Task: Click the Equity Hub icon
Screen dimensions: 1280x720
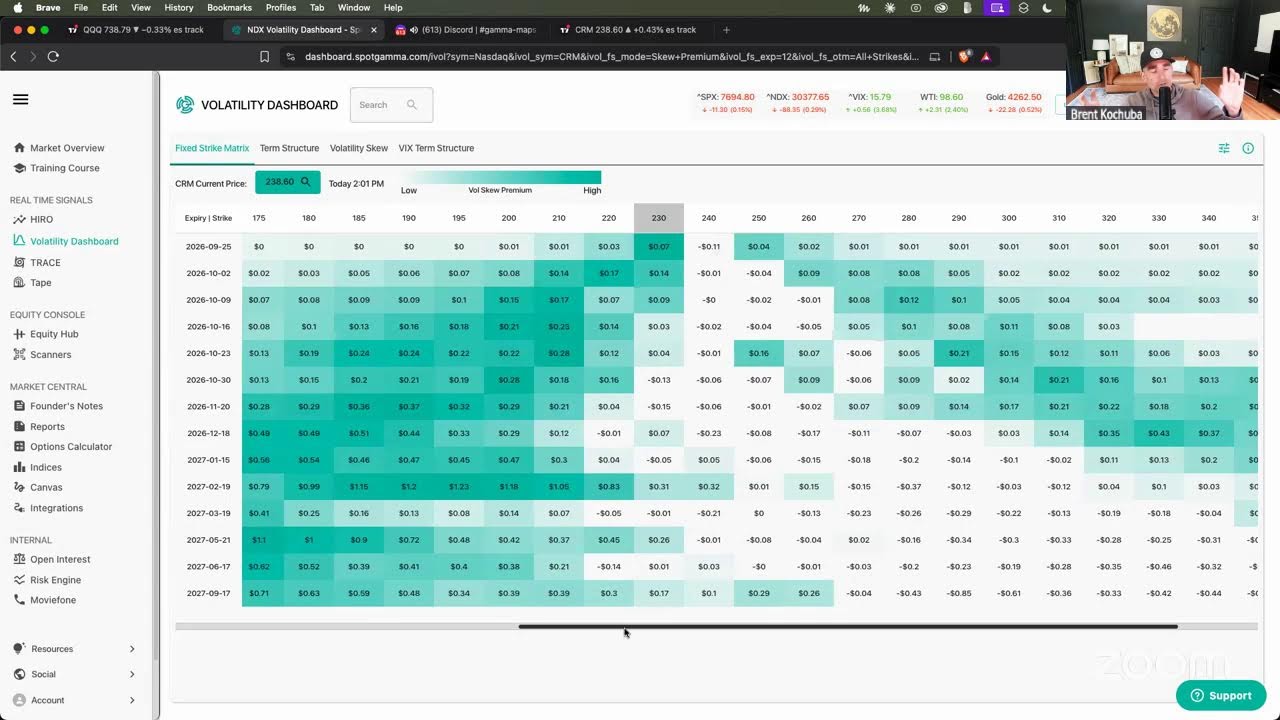Action: (19, 334)
